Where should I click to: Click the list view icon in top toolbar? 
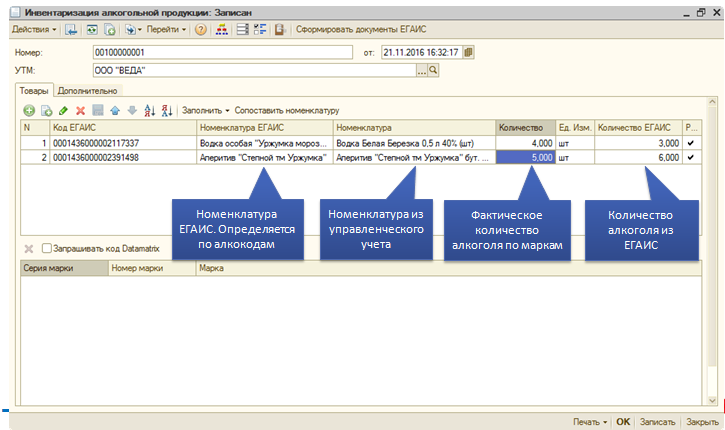(243, 30)
